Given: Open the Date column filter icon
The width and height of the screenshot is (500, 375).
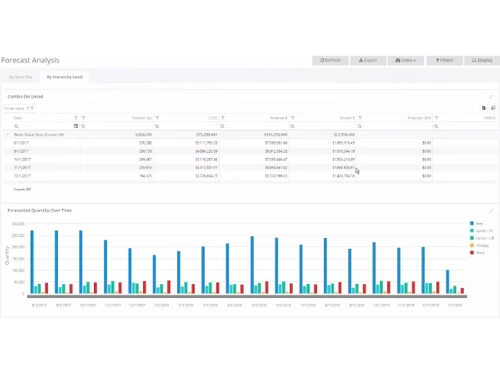Looking at the screenshot, I should [76, 118].
